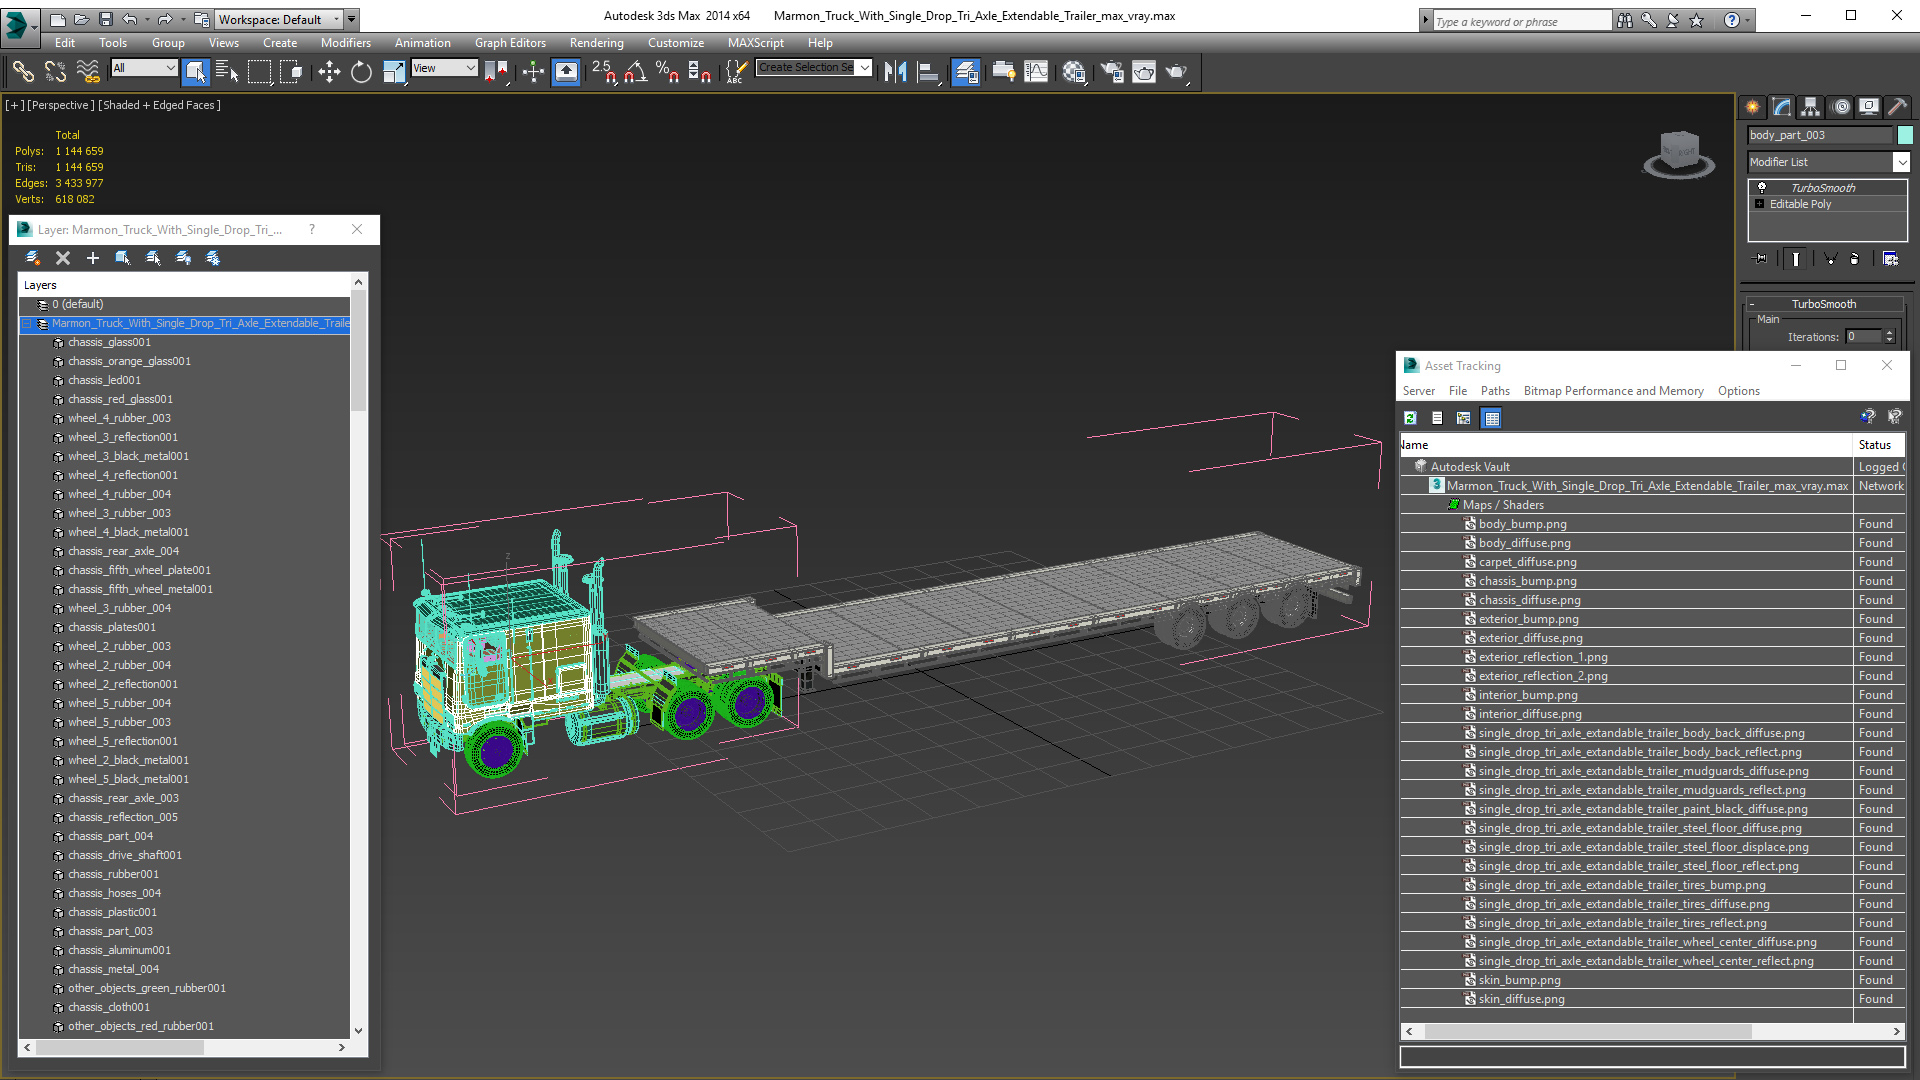Click Render Production teapot icon
The height and width of the screenshot is (1080, 1920).
point(1177,71)
